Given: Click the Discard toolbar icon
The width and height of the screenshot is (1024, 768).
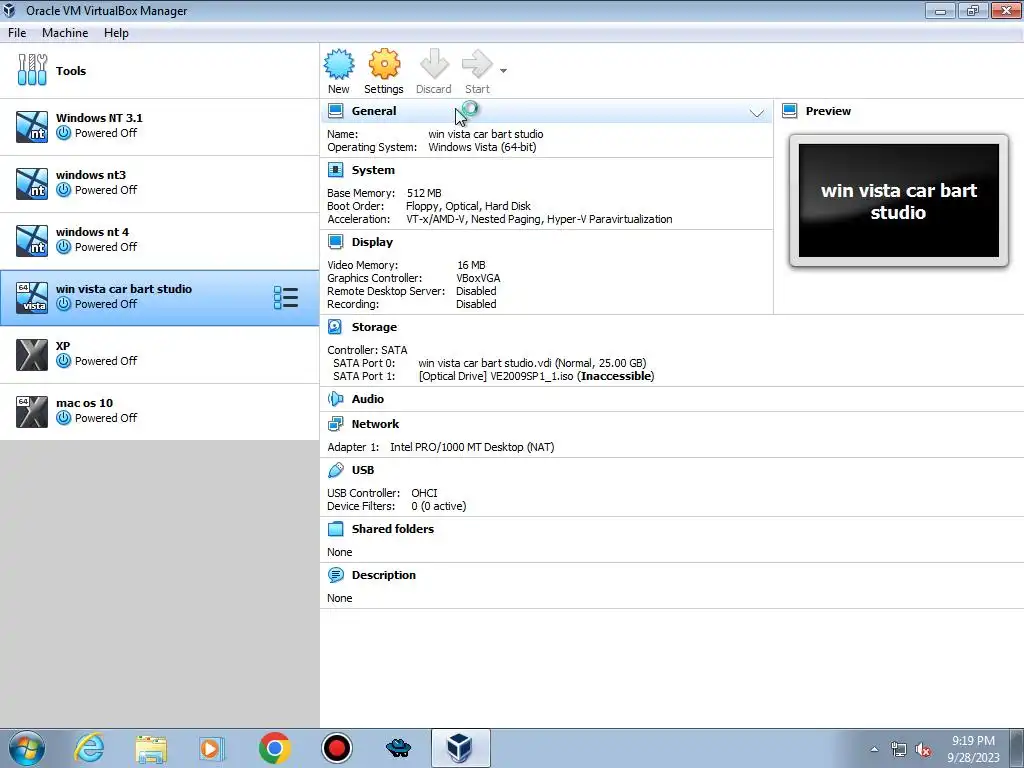Looking at the screenshot, I should click(434, 64).
